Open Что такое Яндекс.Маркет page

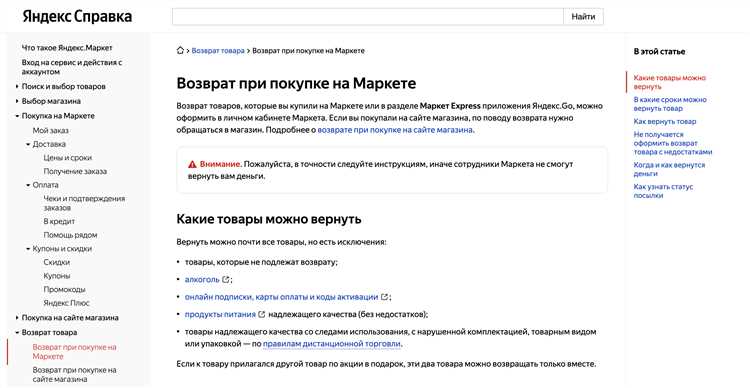pyautogui.click(x=67, y=48)
